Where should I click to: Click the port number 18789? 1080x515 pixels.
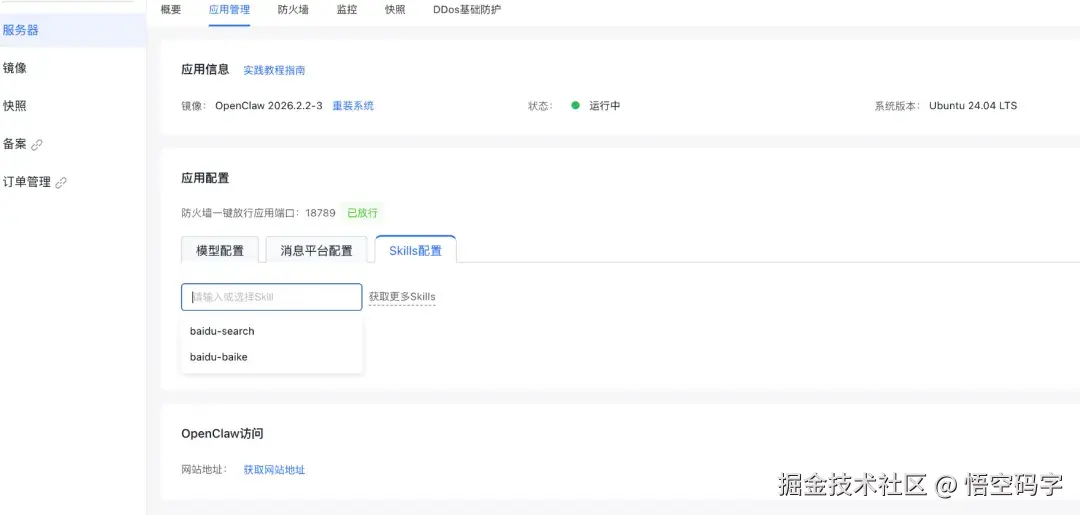tap(320, 213)
